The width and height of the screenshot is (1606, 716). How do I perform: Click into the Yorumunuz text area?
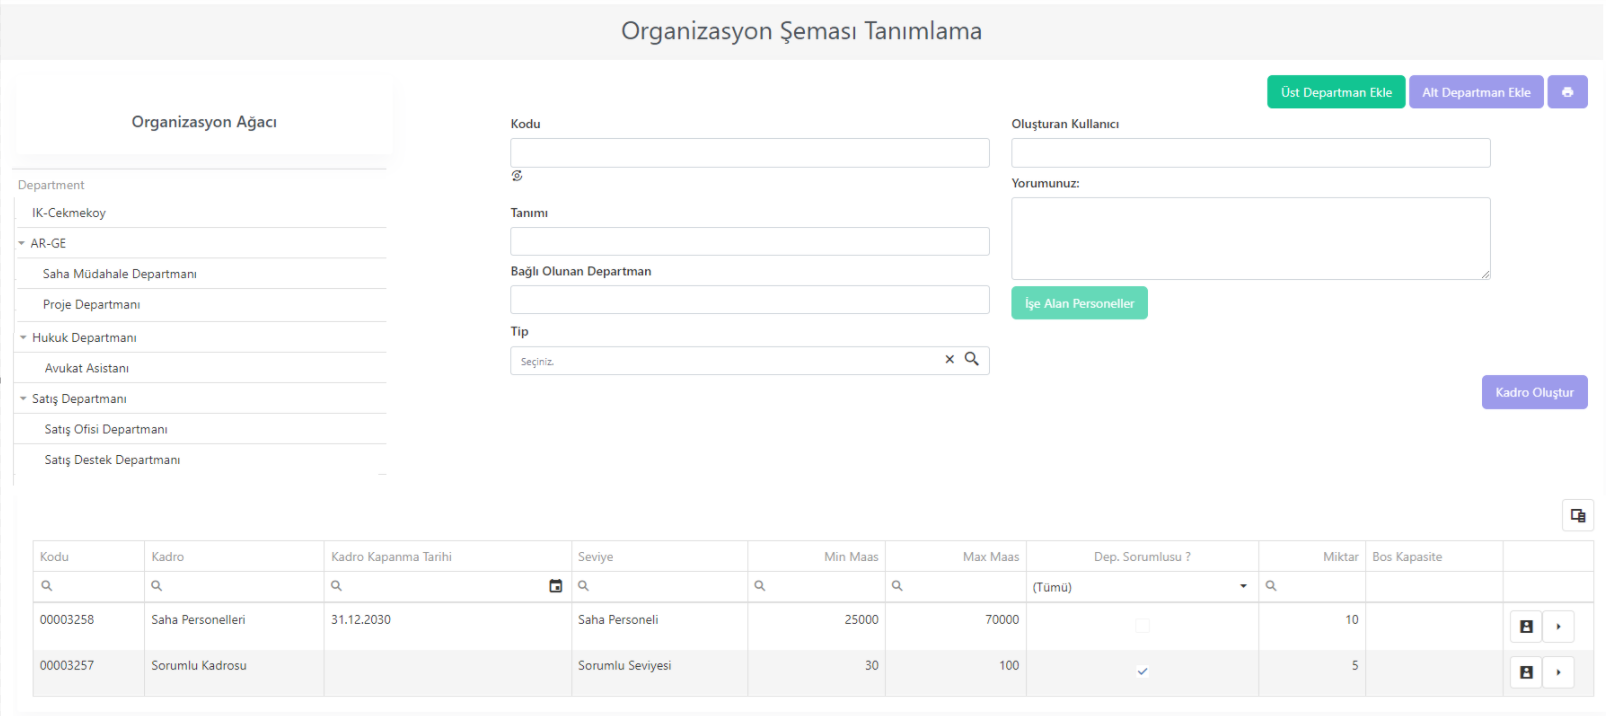click(x=1251, y=238)
